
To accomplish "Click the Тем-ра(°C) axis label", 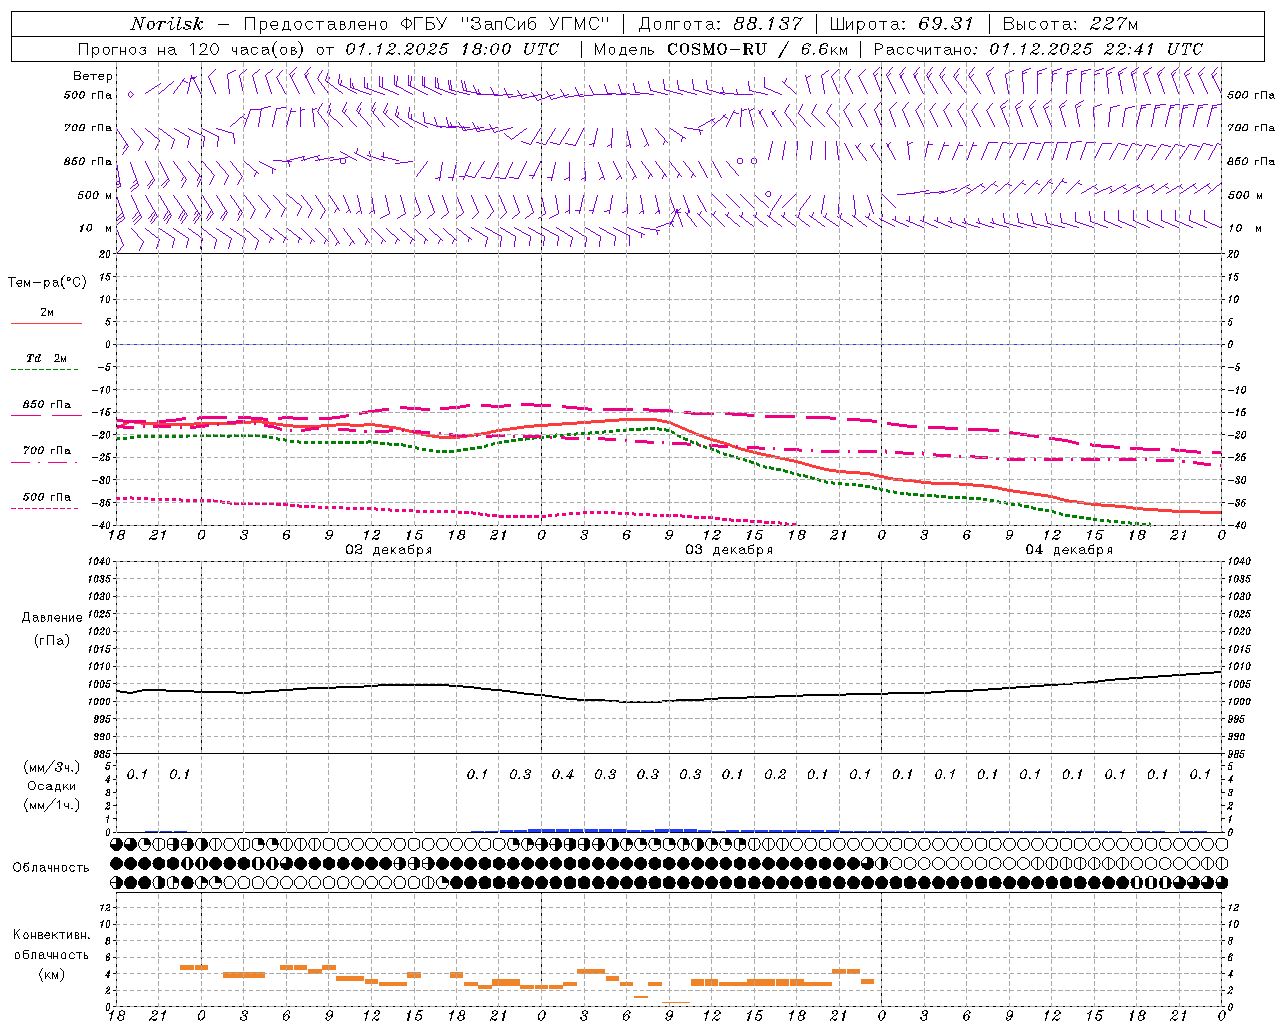I will click(47, 283).
